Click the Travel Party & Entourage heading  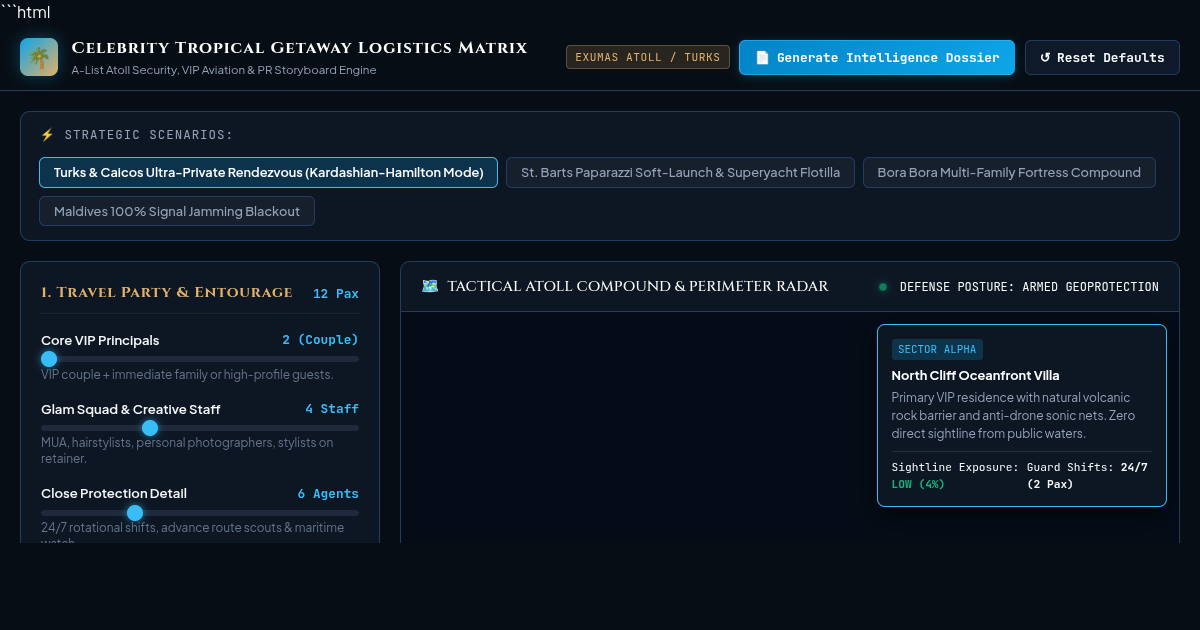click(167, 293)
